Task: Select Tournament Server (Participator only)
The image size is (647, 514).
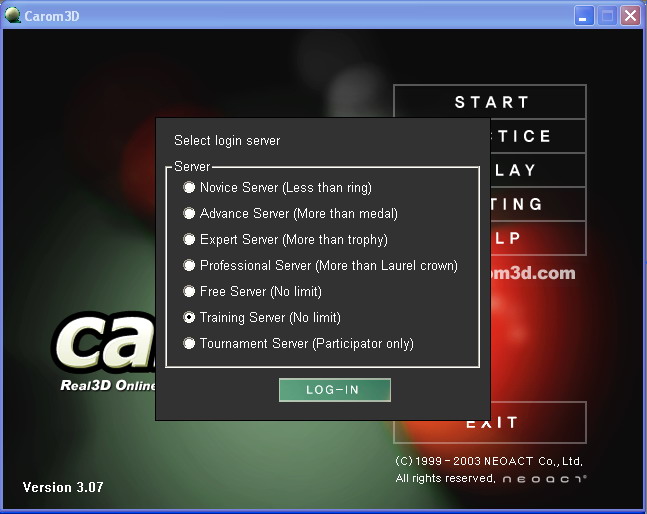Action: tap(189, 343)
